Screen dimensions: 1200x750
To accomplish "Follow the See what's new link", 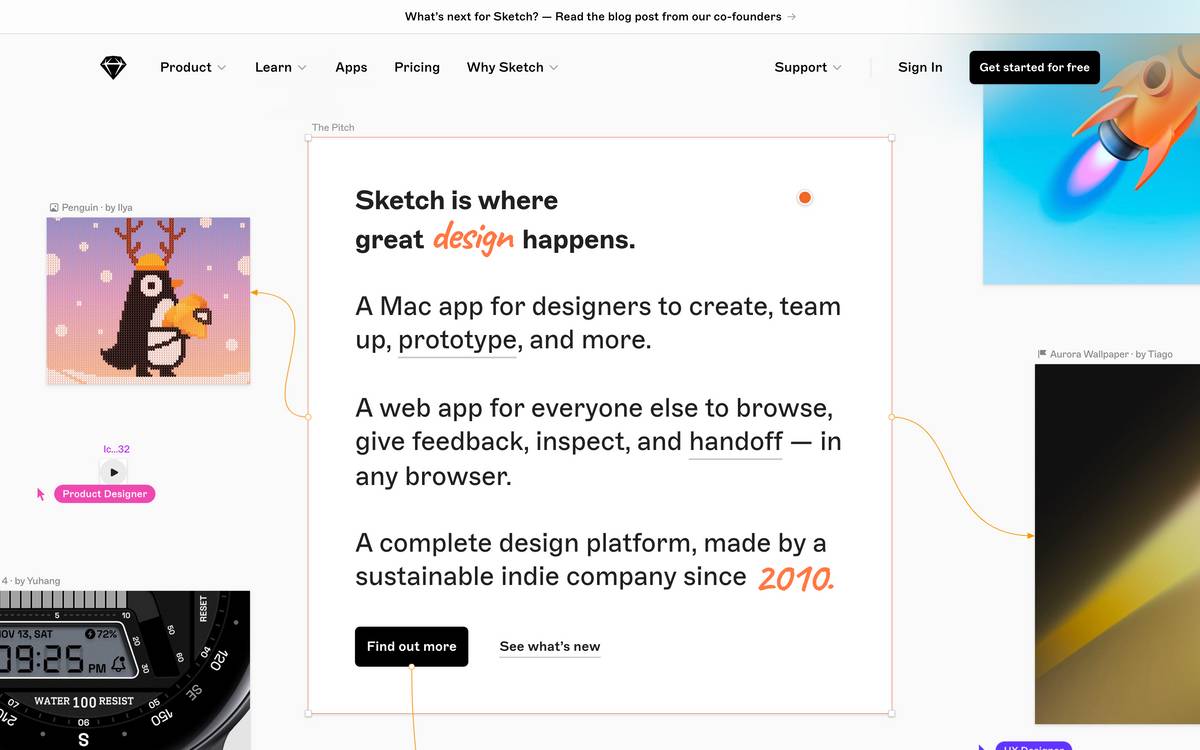I will [550, 647].
